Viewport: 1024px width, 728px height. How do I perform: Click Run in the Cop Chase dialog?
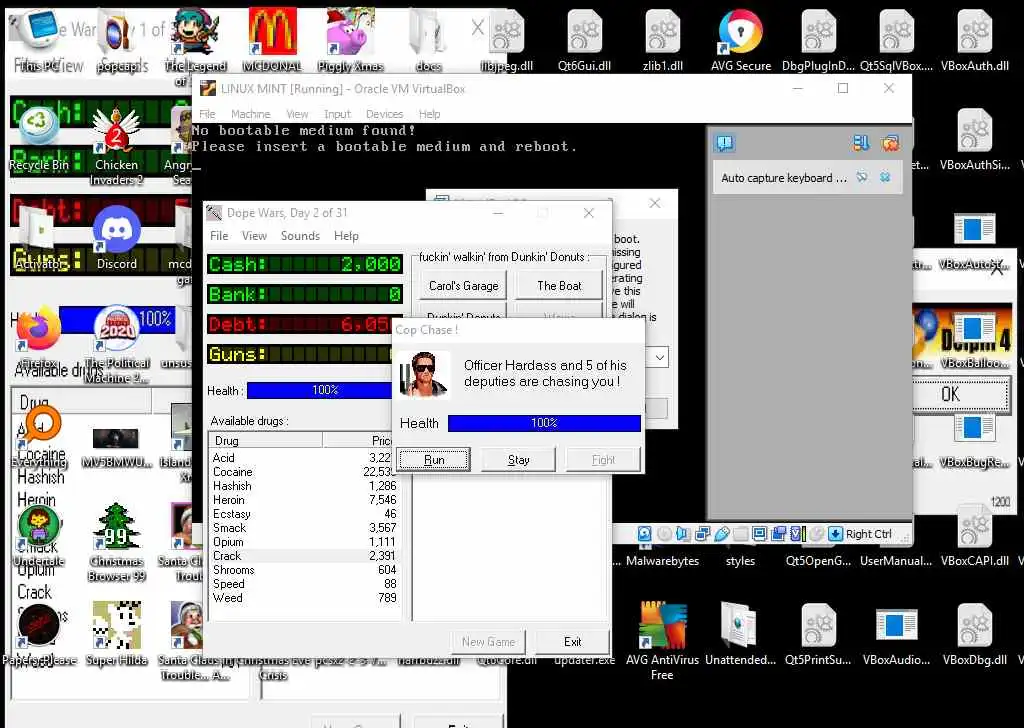(434, 460)
